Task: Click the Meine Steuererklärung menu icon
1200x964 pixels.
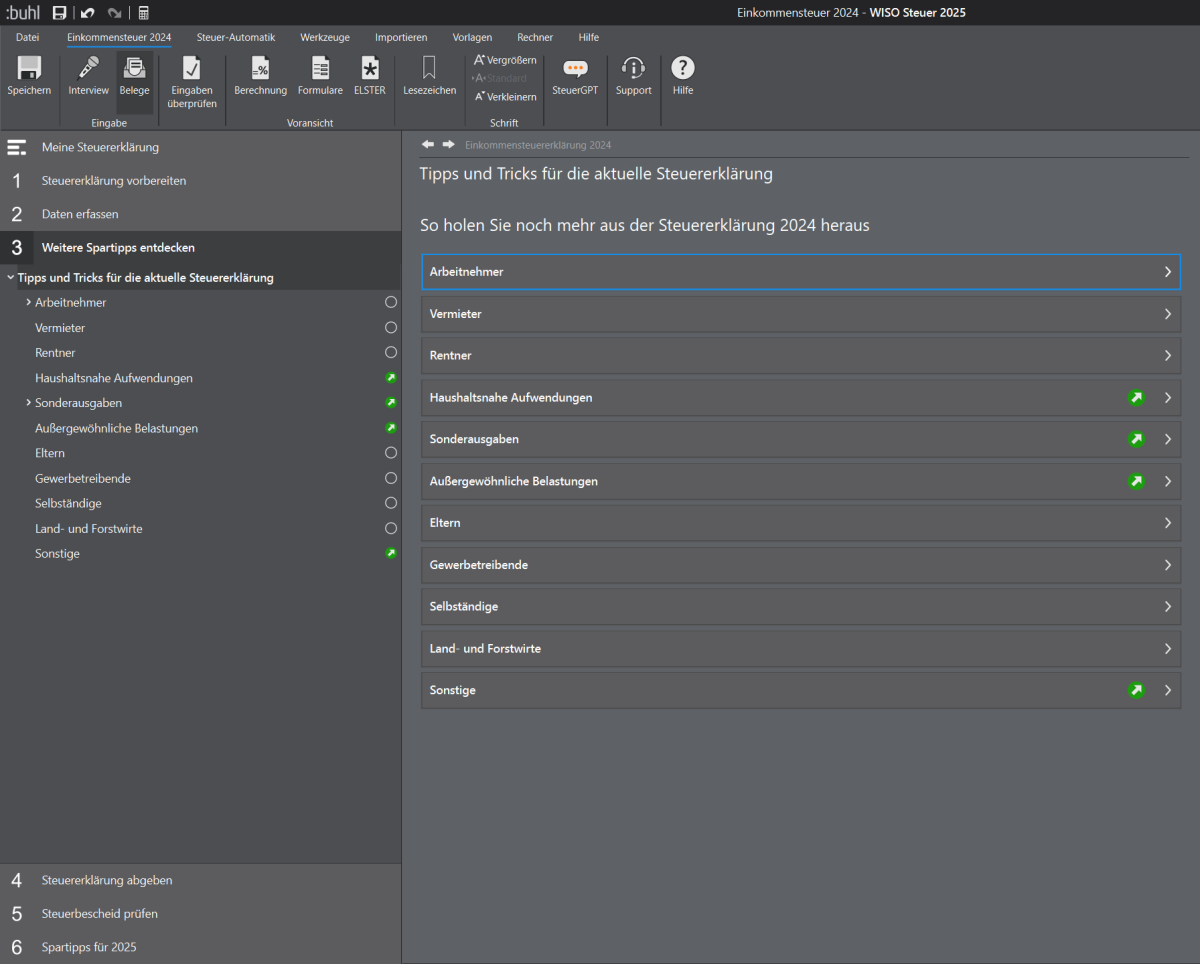Action: (x=16, y=147)
